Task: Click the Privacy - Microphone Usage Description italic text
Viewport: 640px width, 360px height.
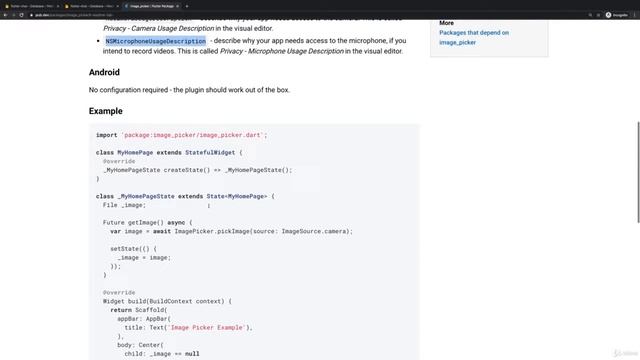Action: pyautogui.click(x=282, y=51)
